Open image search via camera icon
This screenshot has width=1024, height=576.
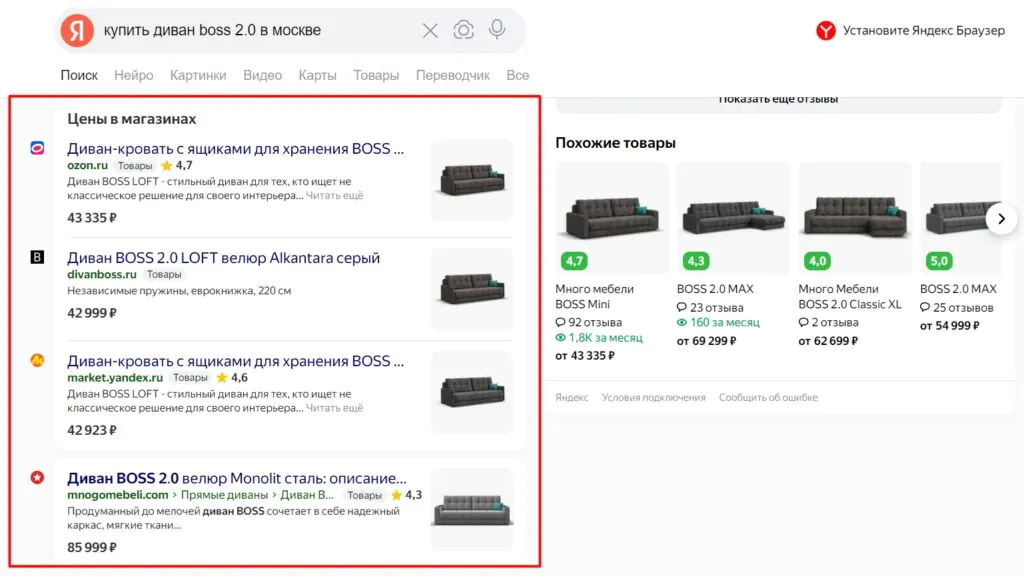[464, 30]
